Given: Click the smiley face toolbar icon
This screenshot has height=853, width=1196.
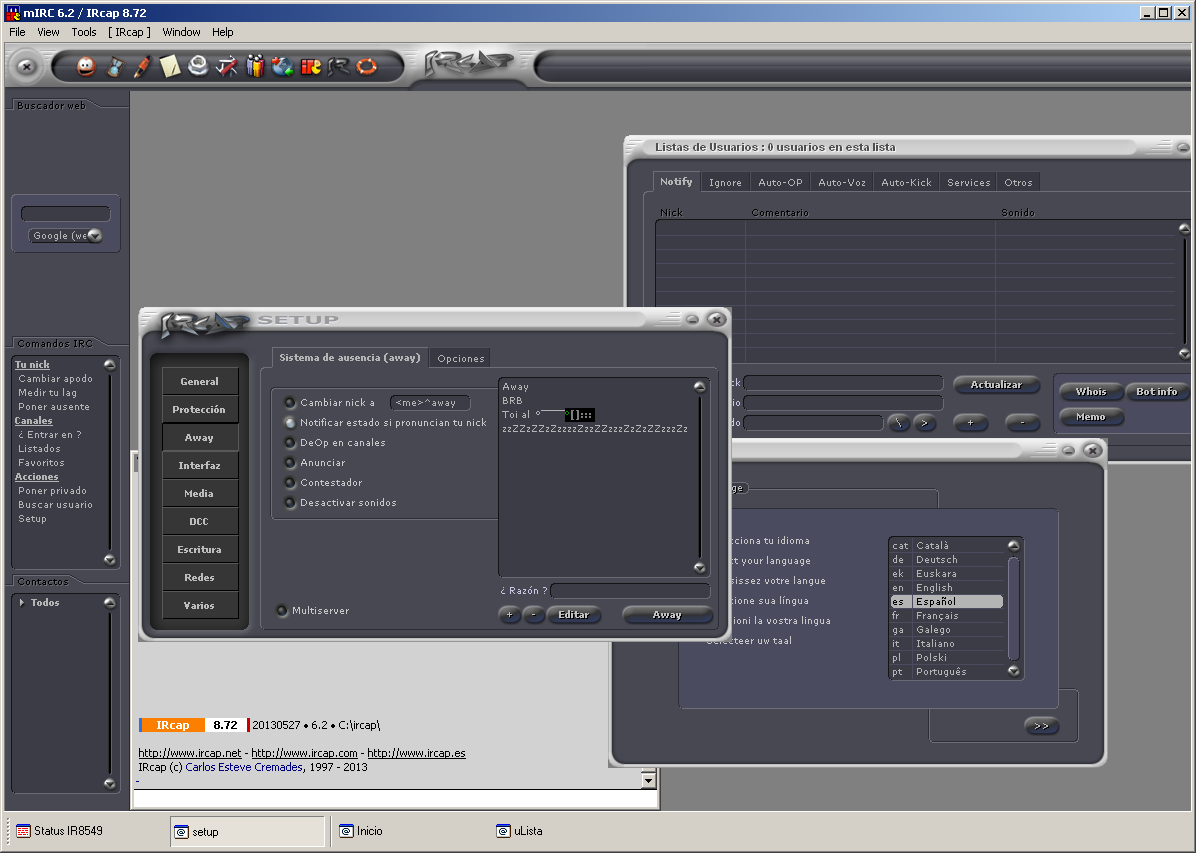Looking at the screenshot, I should [x=86, y=67].
